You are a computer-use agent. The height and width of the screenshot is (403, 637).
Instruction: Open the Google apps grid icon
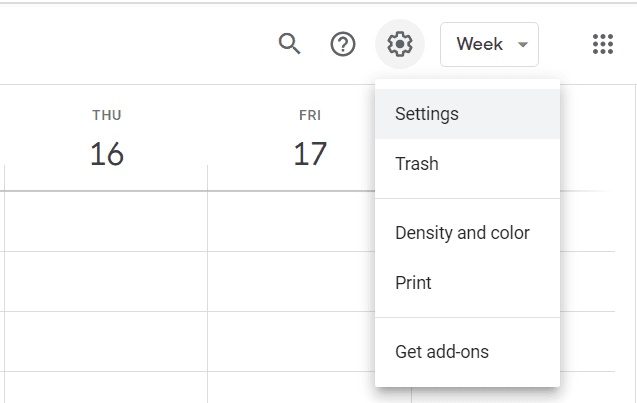[x=602, y=44]
